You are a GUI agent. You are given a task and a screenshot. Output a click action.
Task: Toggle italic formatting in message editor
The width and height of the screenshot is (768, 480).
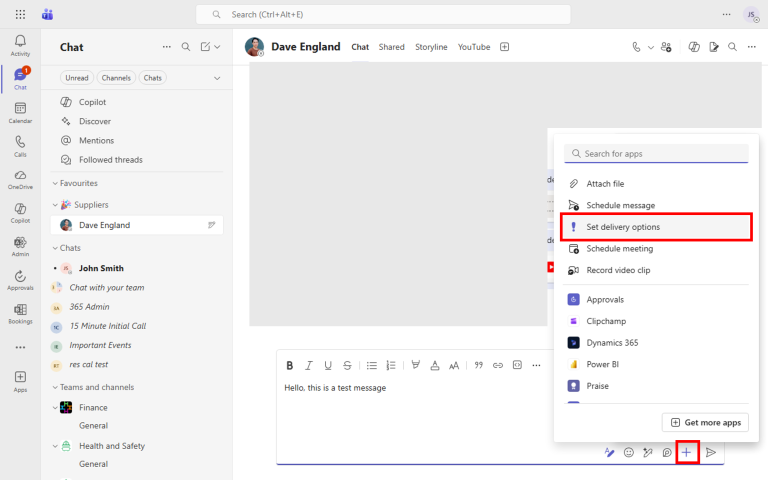click(309, 365)
